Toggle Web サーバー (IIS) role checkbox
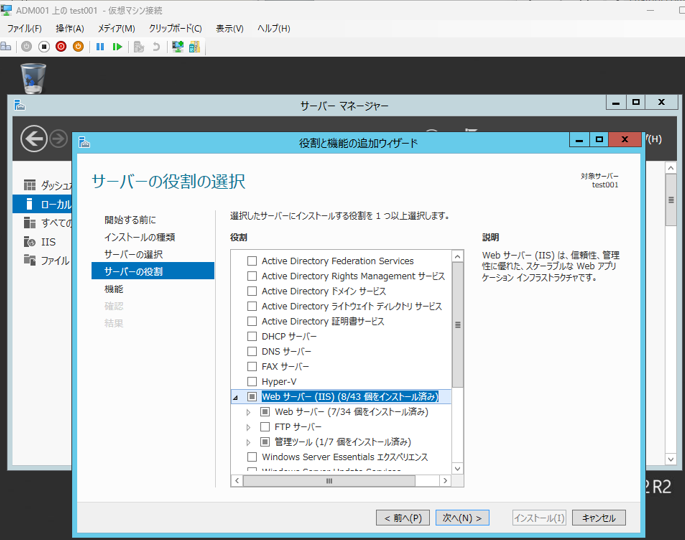685x540 pixels. (x=252, y=396)
